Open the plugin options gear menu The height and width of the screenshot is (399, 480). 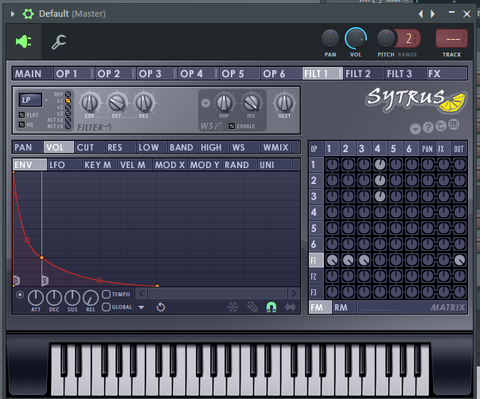pyautogui.click(x=28, y=14)
